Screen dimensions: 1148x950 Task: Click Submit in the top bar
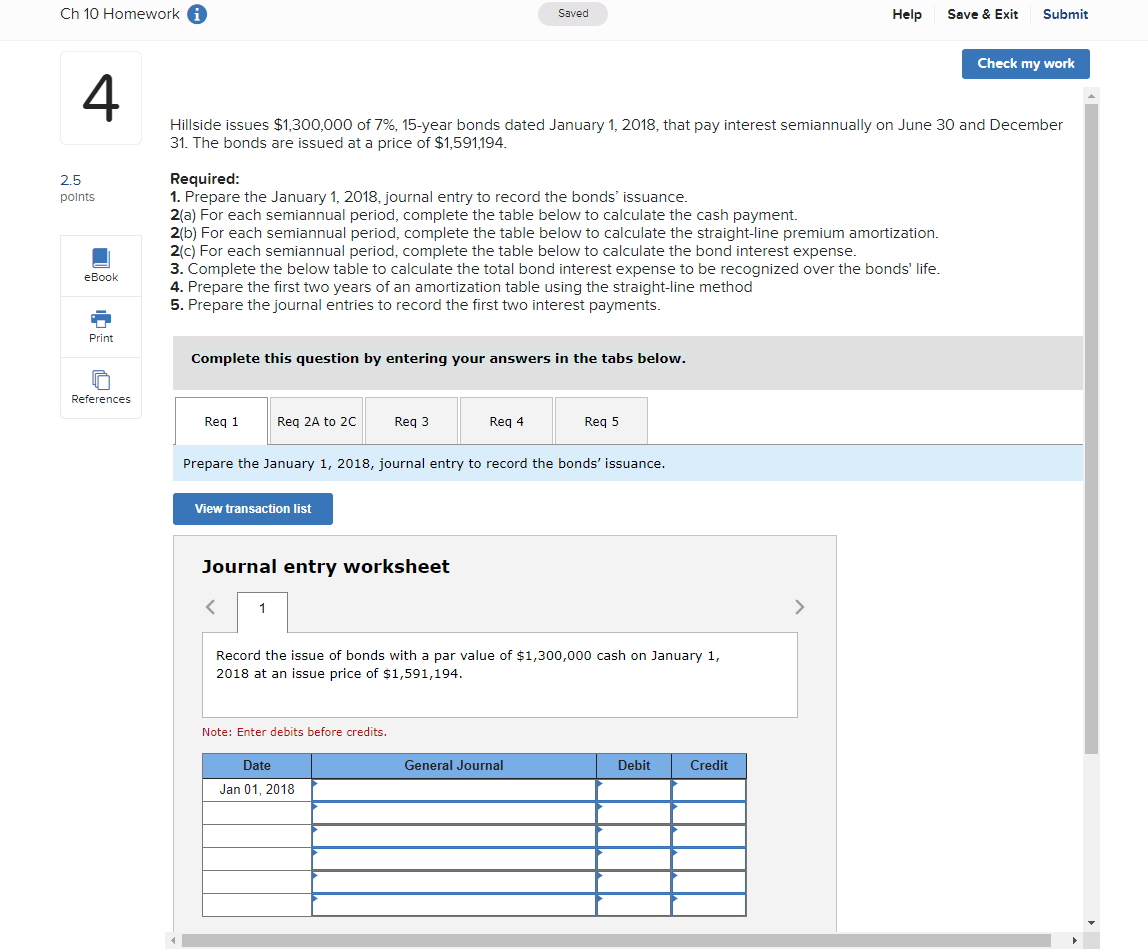pyautogui.click(x=1064, y=14)
